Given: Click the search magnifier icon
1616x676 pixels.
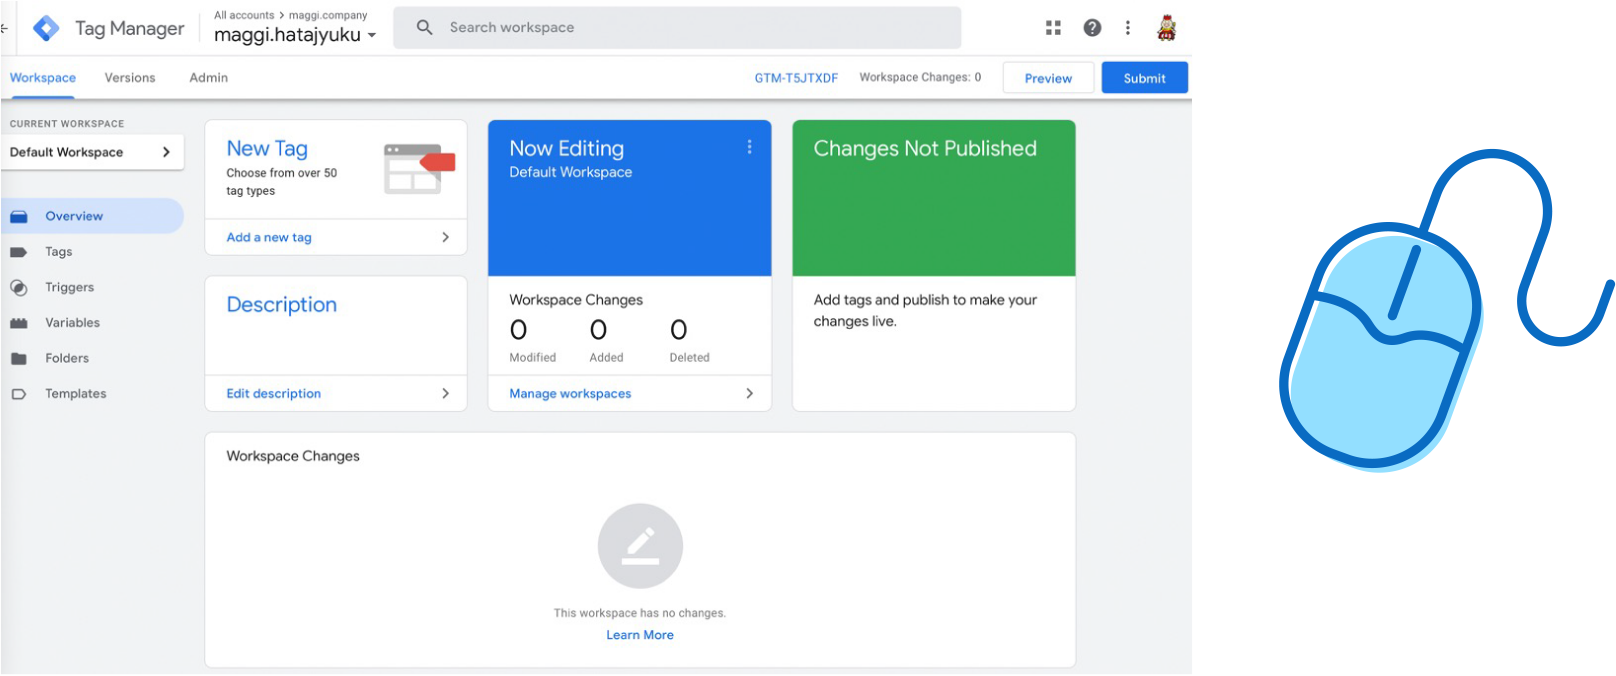Looking at the screenshot, I should pyautogui.click(x=425, y=28).
